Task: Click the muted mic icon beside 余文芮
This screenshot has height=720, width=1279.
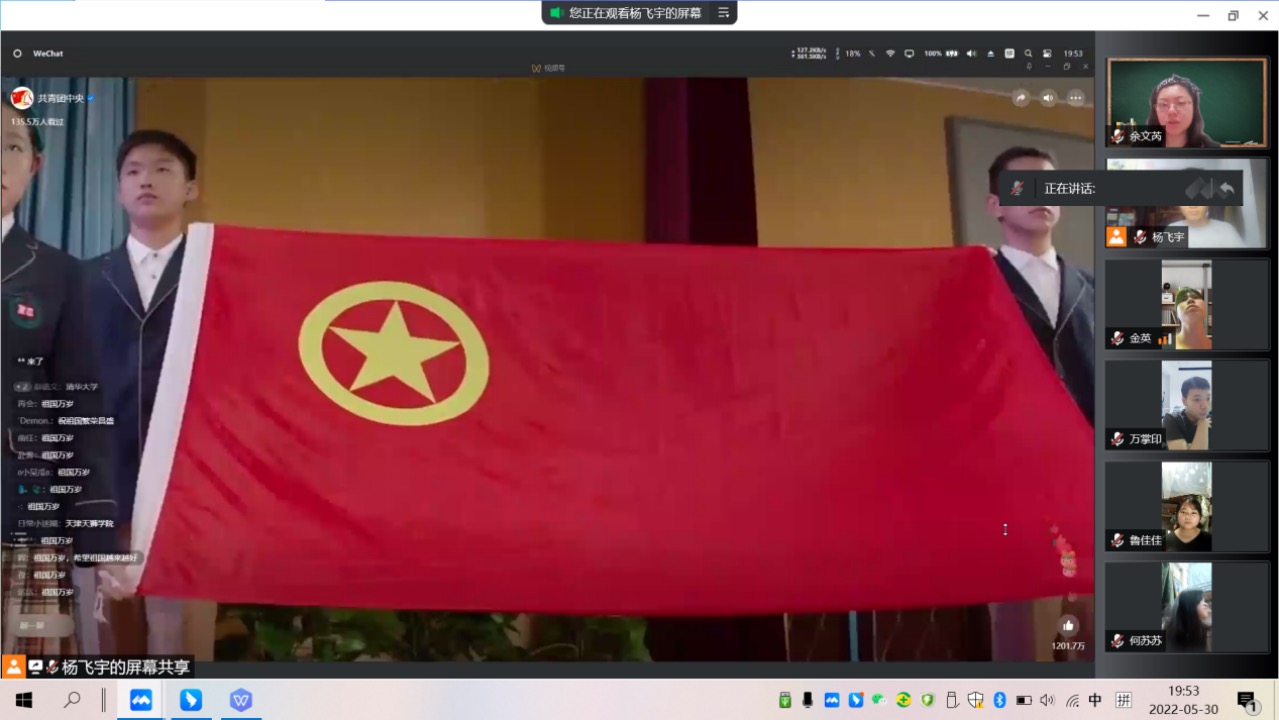Action: coord(1118,136)
